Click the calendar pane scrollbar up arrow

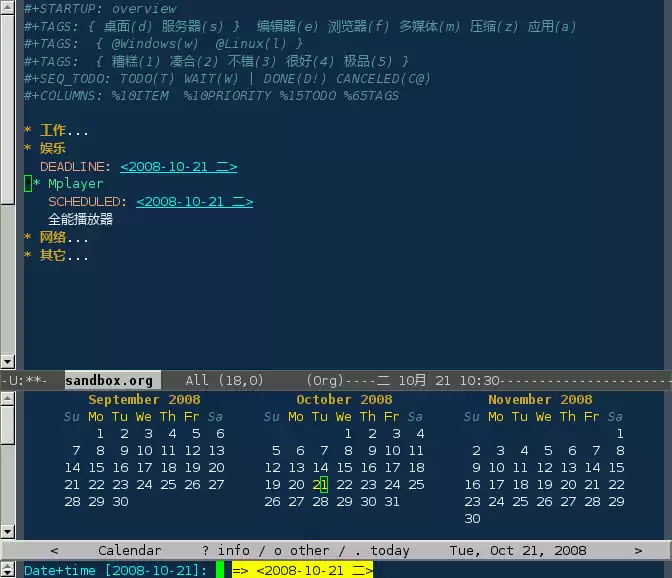click(8, 399)
